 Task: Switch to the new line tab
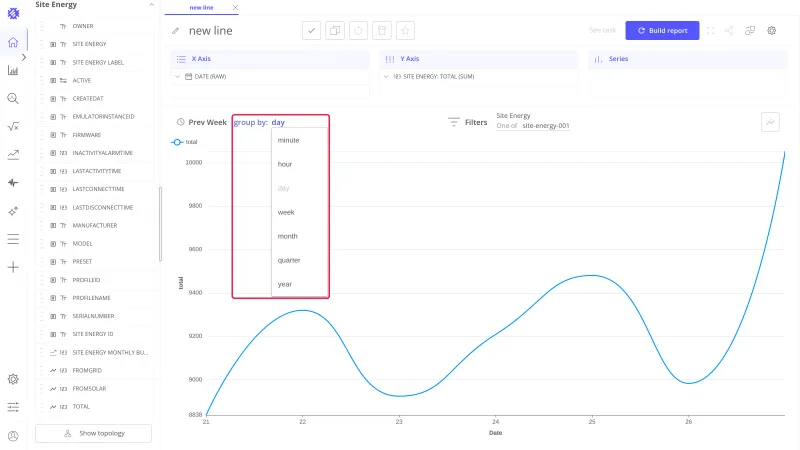point(201,8)
